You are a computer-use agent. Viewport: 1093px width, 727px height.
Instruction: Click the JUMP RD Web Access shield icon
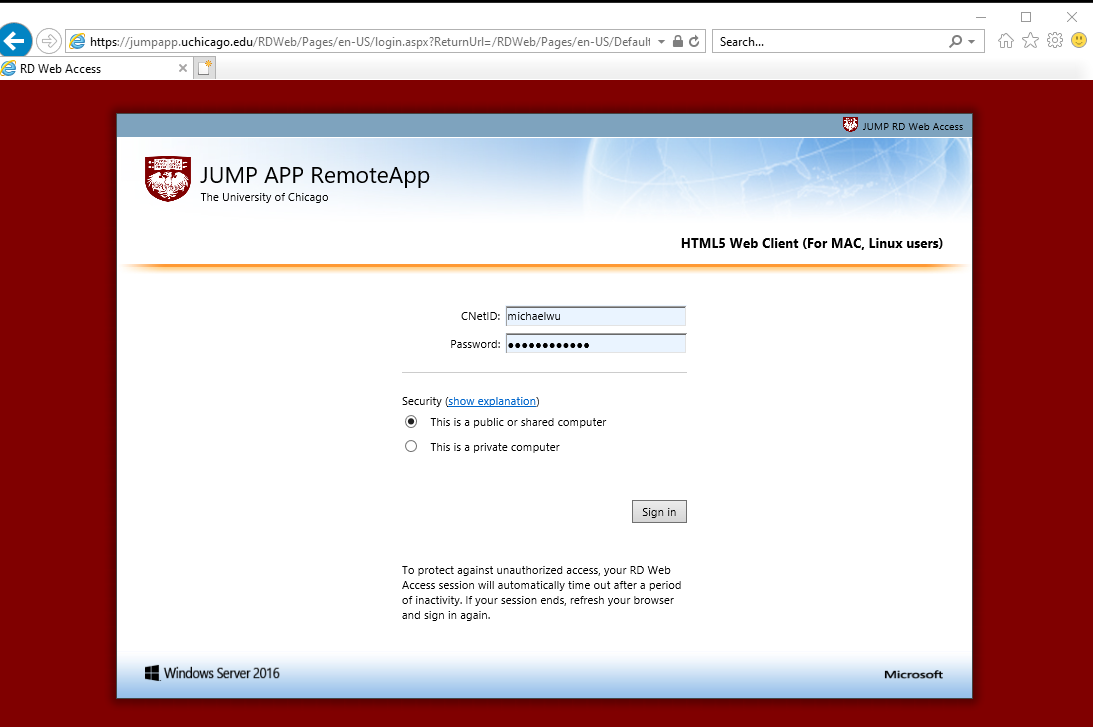coord(850,125)
